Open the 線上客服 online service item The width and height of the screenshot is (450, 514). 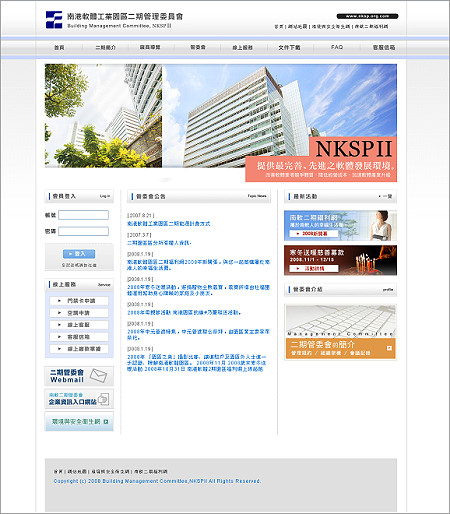pos(79,325)
